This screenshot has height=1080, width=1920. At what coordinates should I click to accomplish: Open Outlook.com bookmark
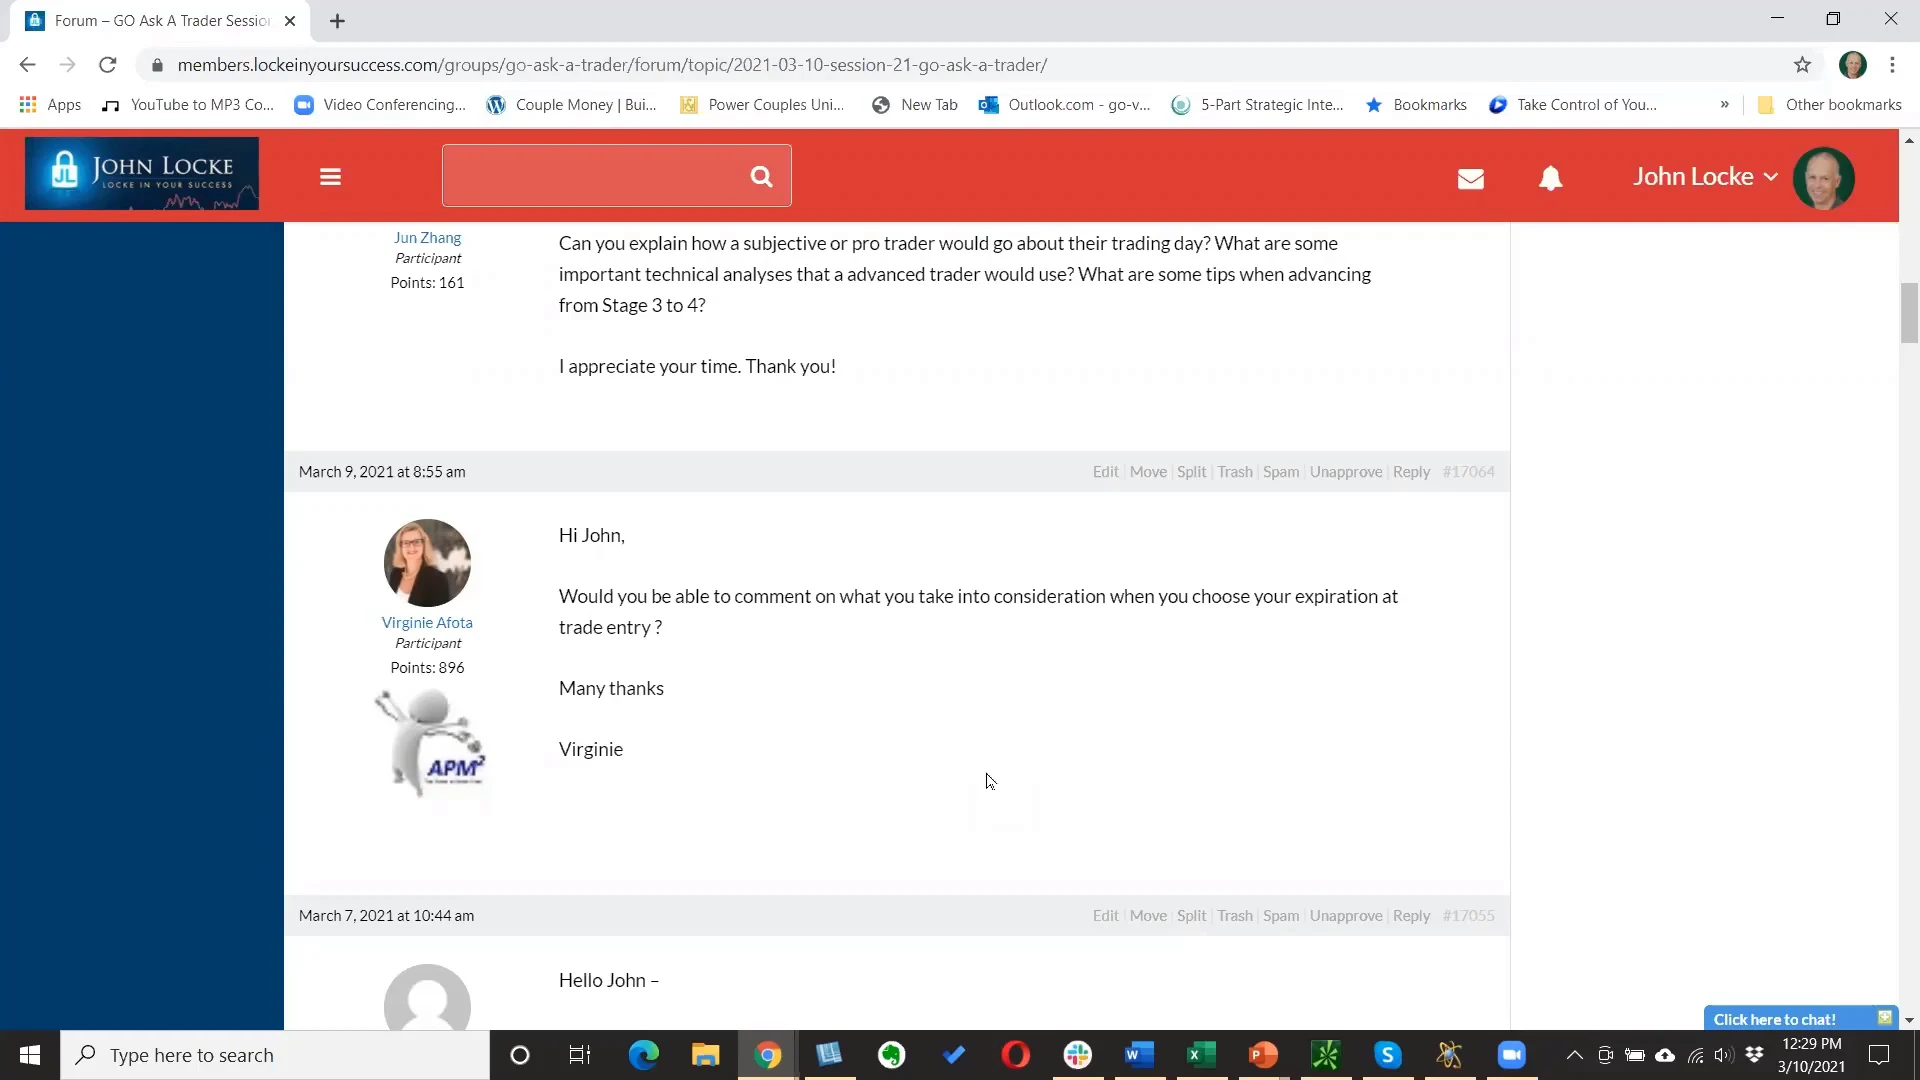tap(1065, 105)
